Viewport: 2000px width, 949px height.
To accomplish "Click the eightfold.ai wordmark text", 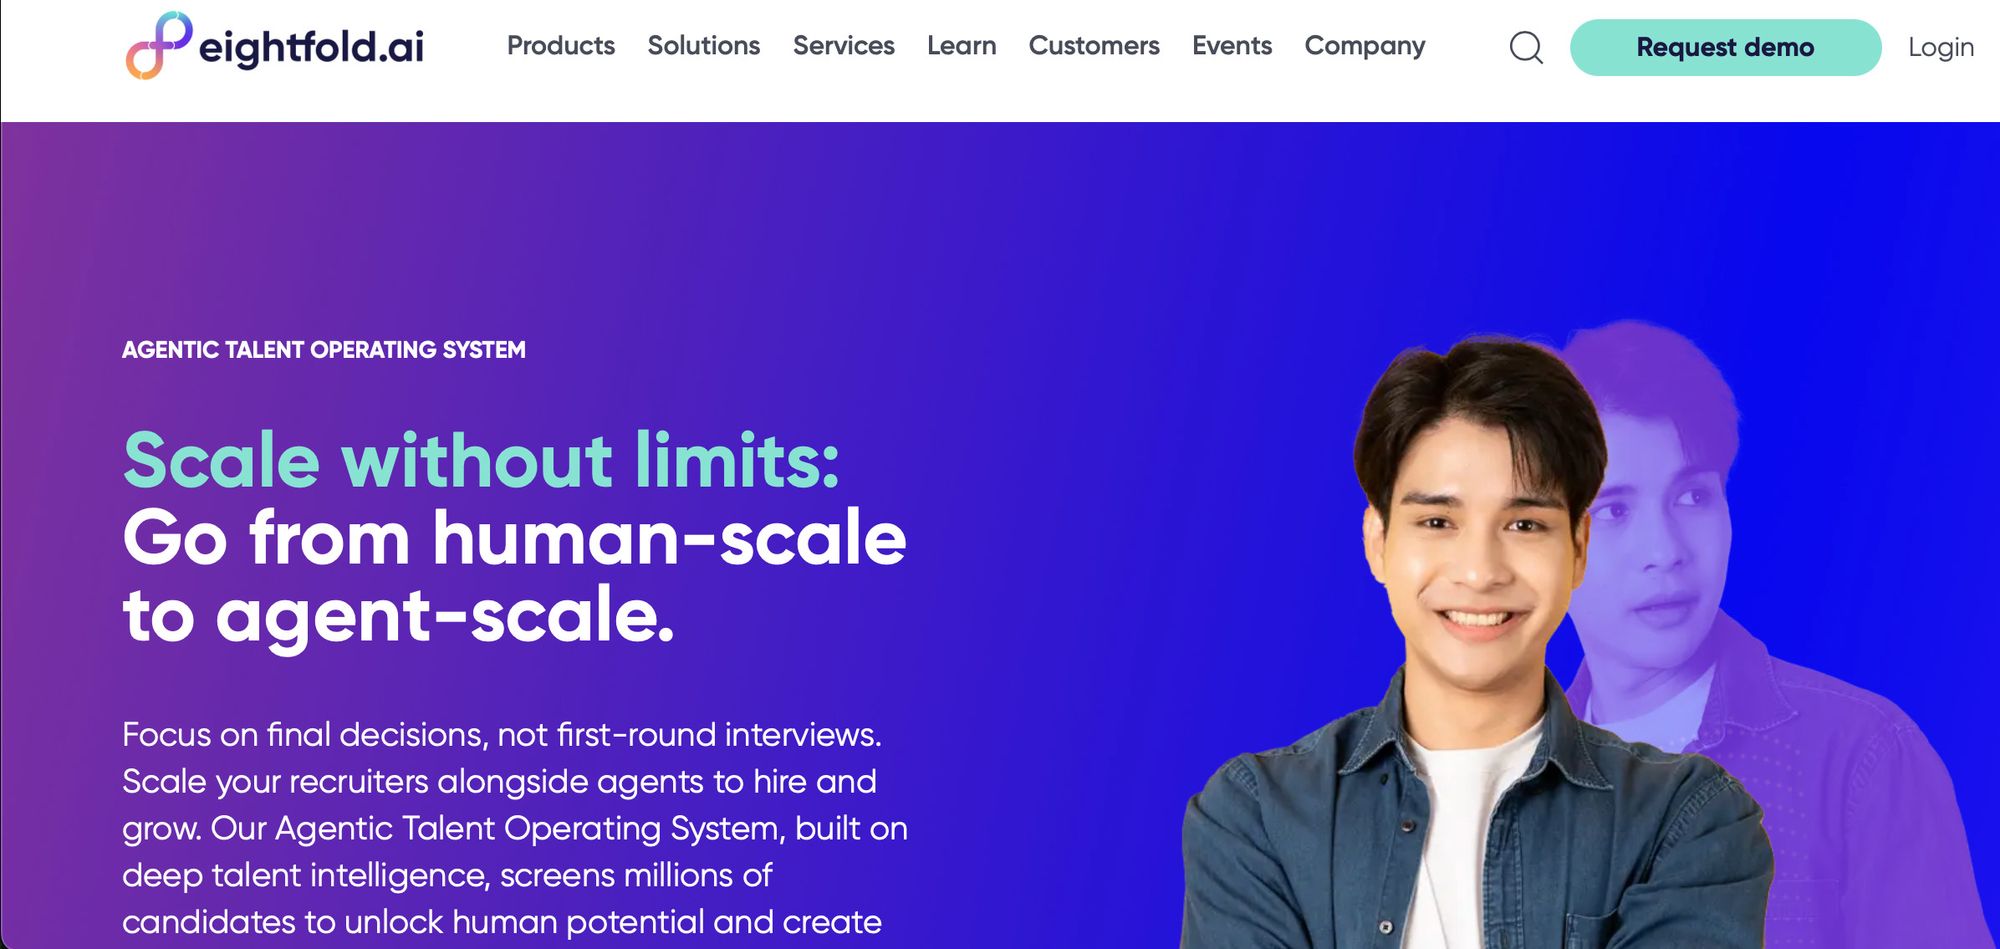I will pos(311,47).
